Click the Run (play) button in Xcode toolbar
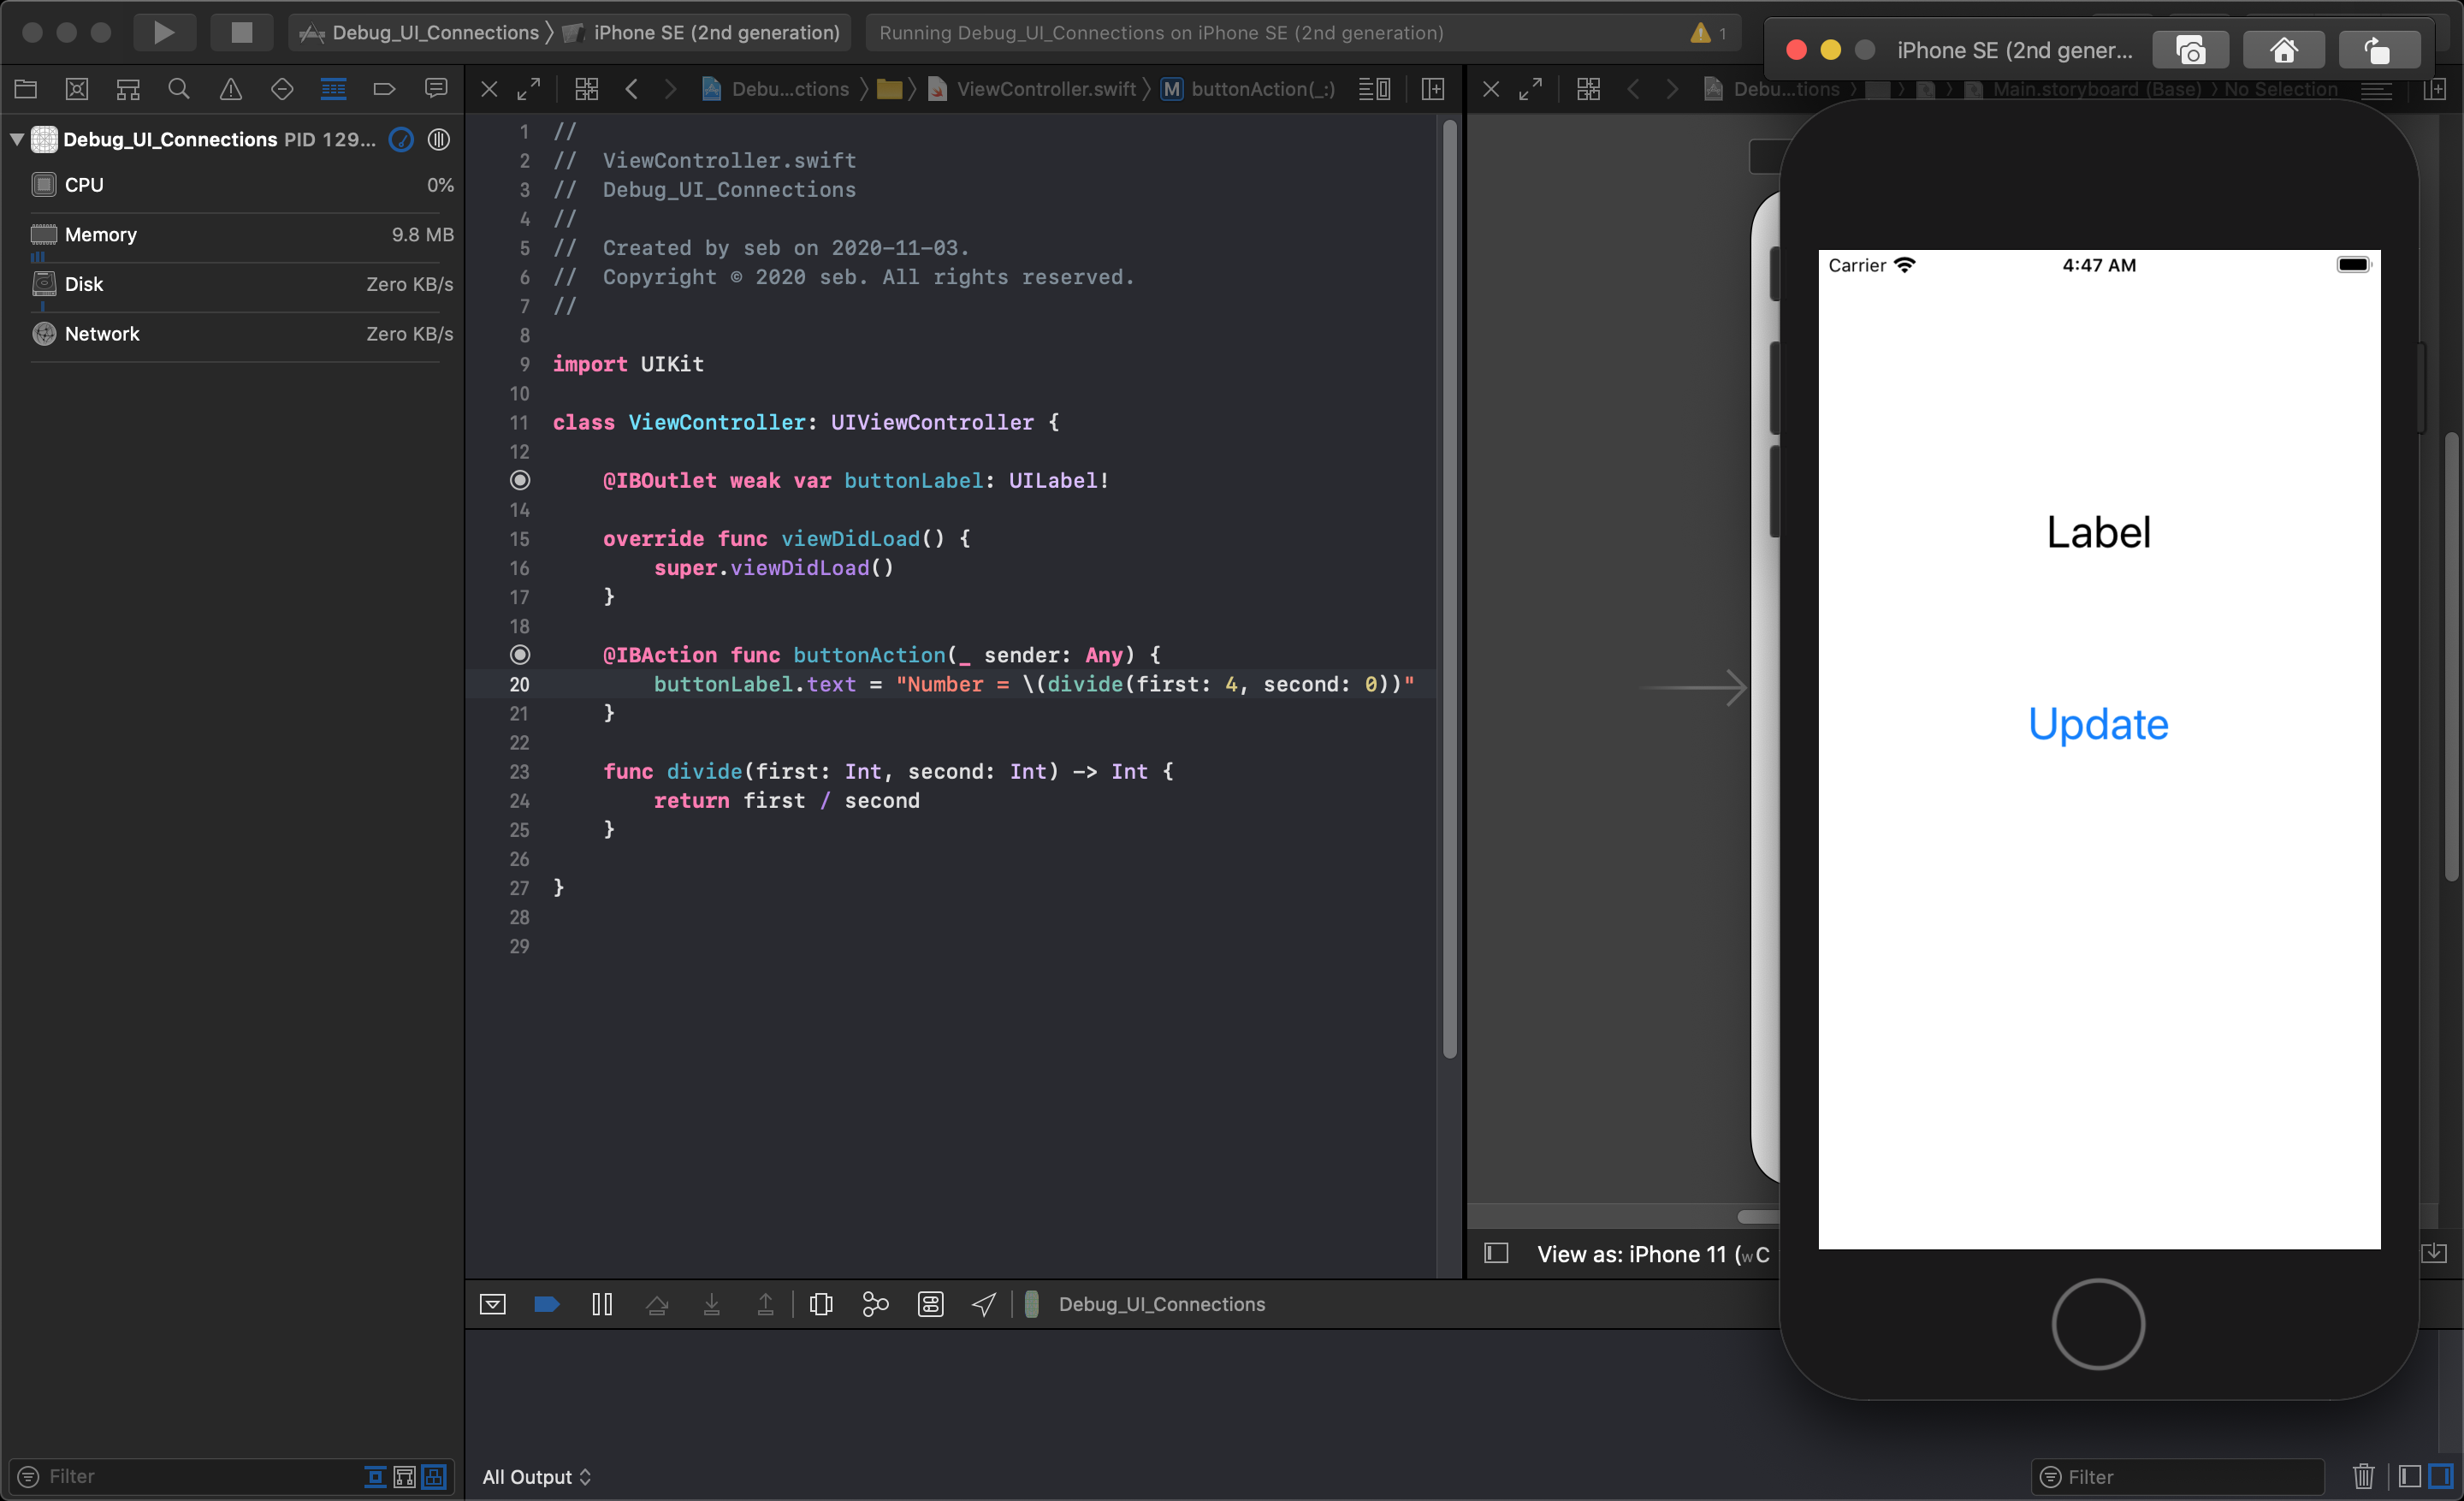2464x1501 pixels. tap(164, 32)
